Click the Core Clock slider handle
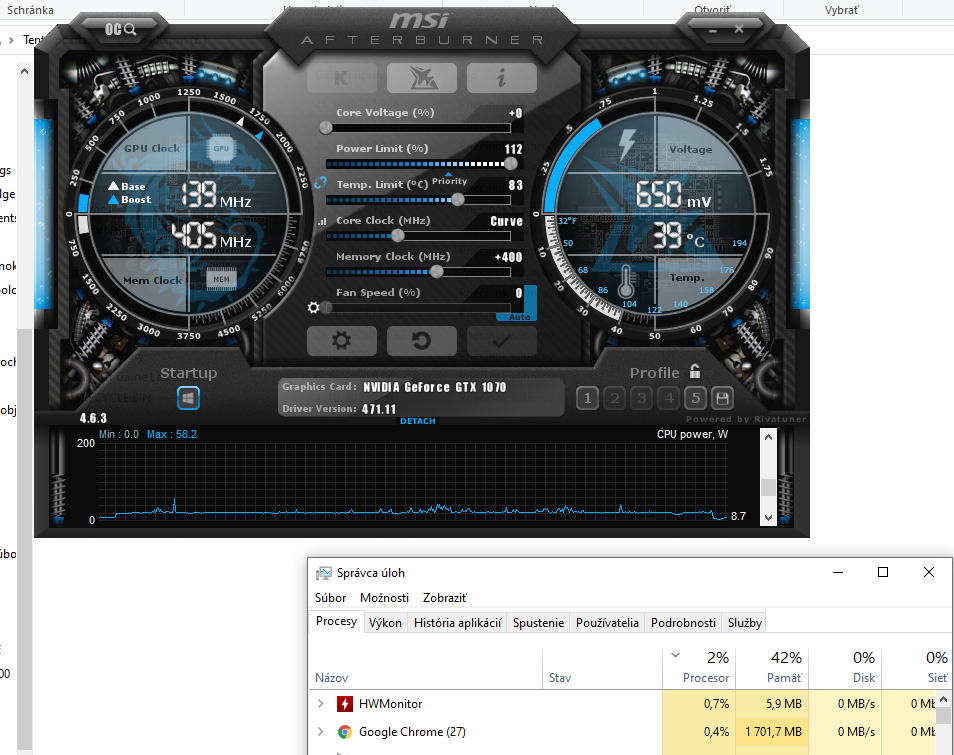Image resolution: width=954 pixels, height=755 pixels. coord(398,235)
